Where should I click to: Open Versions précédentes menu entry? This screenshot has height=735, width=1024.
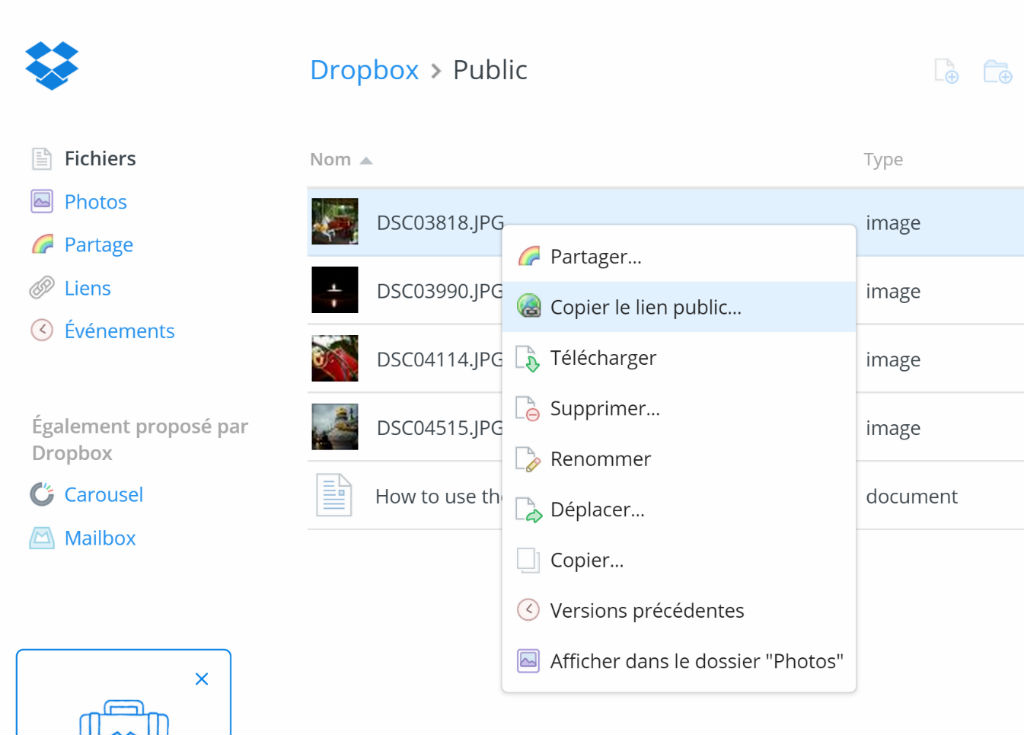click(679, 610)
